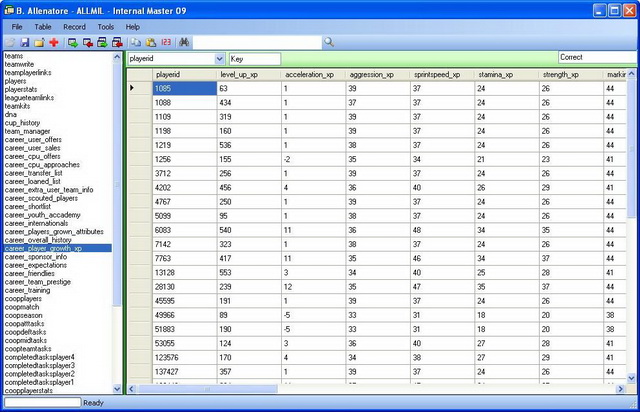This screenshot has width=640, height=412.
Task: Click the level_up_xp cell 434
Action: tap(249, 103)
